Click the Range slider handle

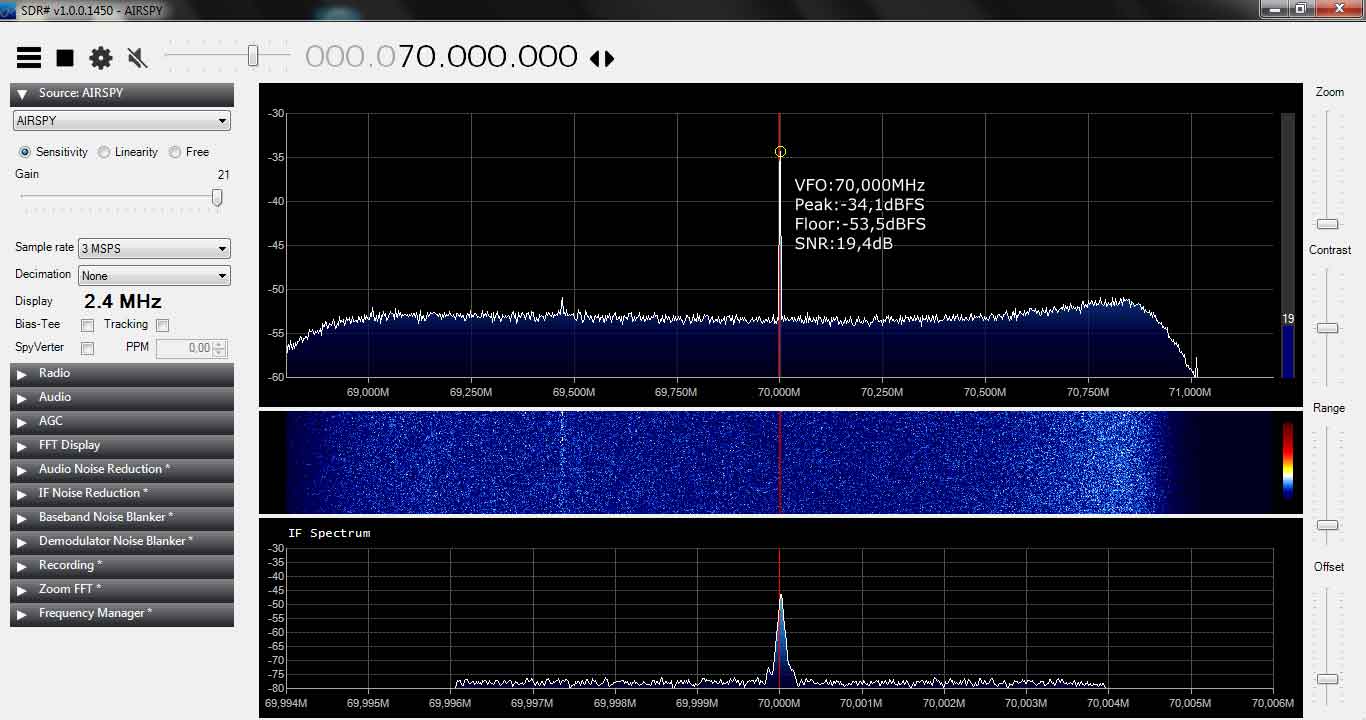click(x=1327, y=525)
